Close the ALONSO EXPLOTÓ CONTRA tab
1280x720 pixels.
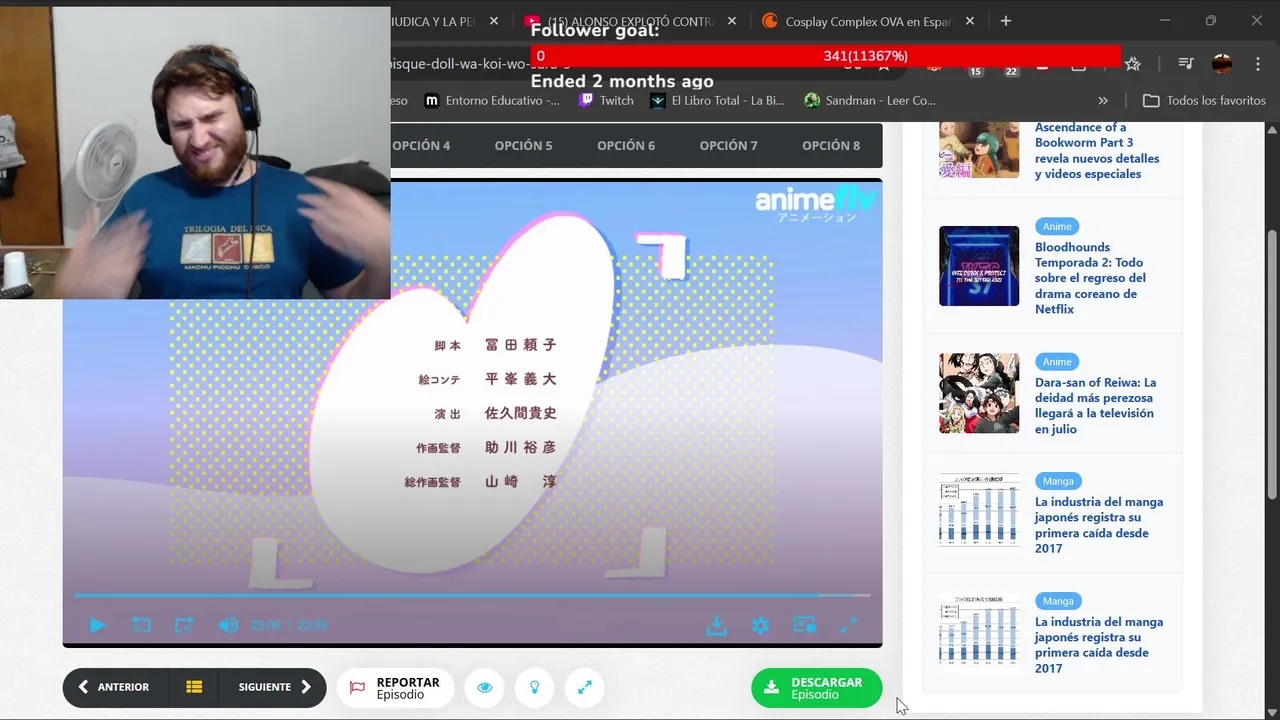(x=732, y=21)
